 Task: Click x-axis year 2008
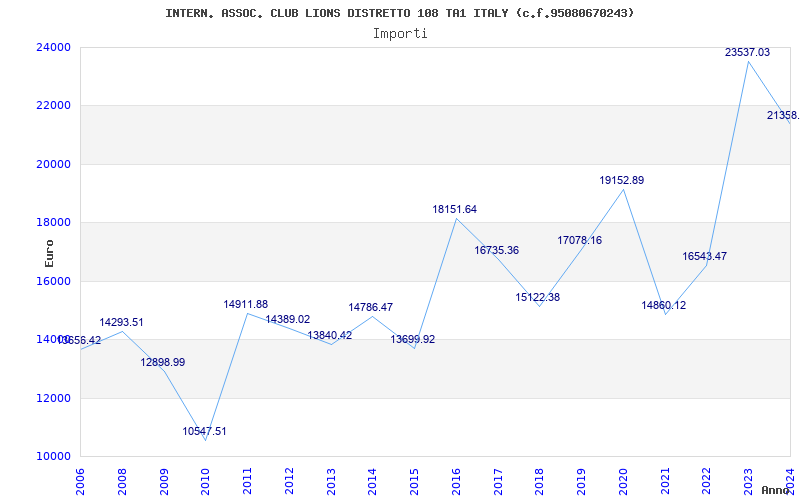click(122, 482)
